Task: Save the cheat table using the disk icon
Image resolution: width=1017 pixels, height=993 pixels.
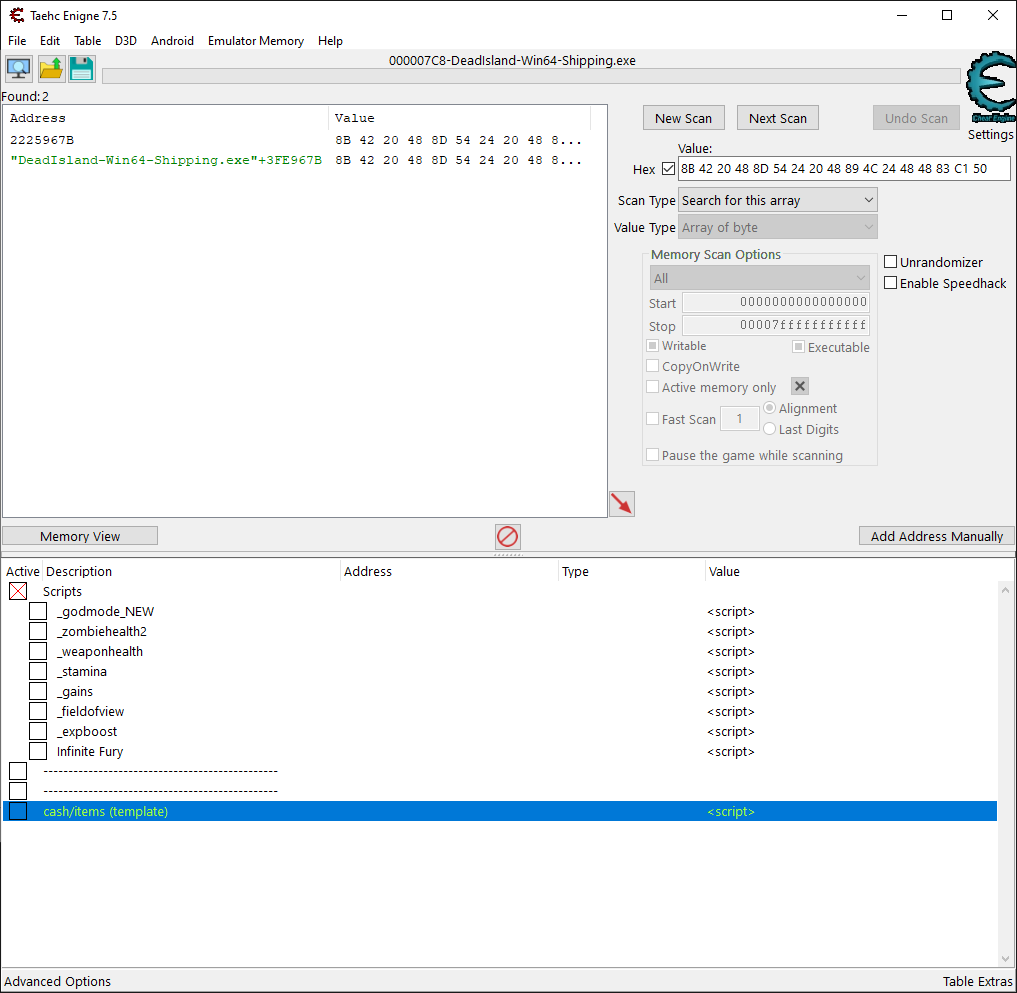Action: click(x=80, y=68)
